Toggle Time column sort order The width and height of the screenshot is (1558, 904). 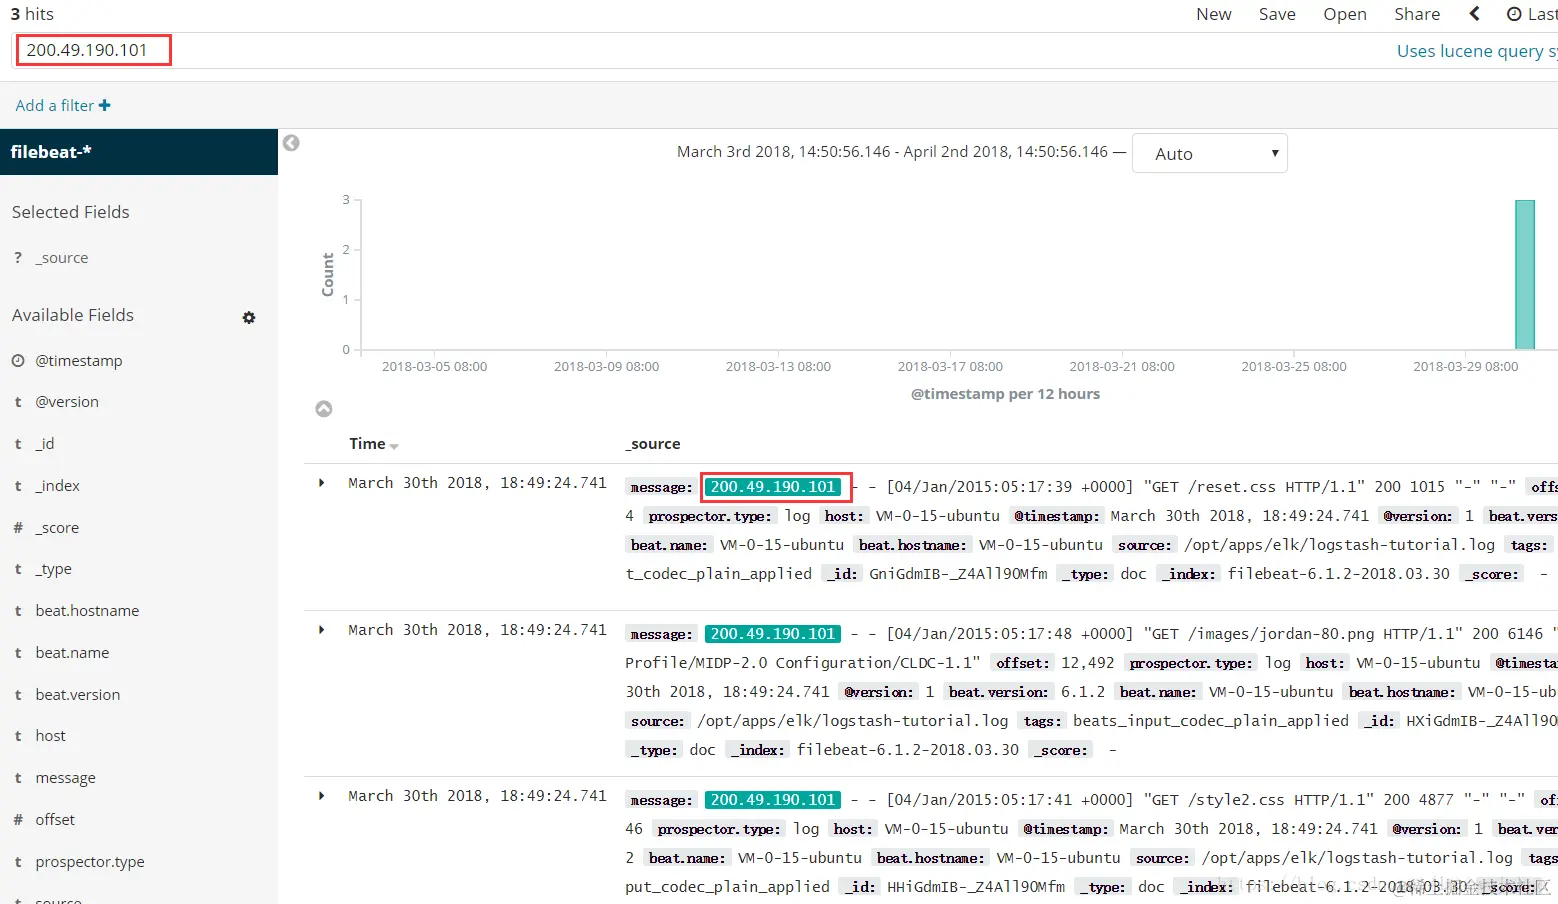point(392,445)
